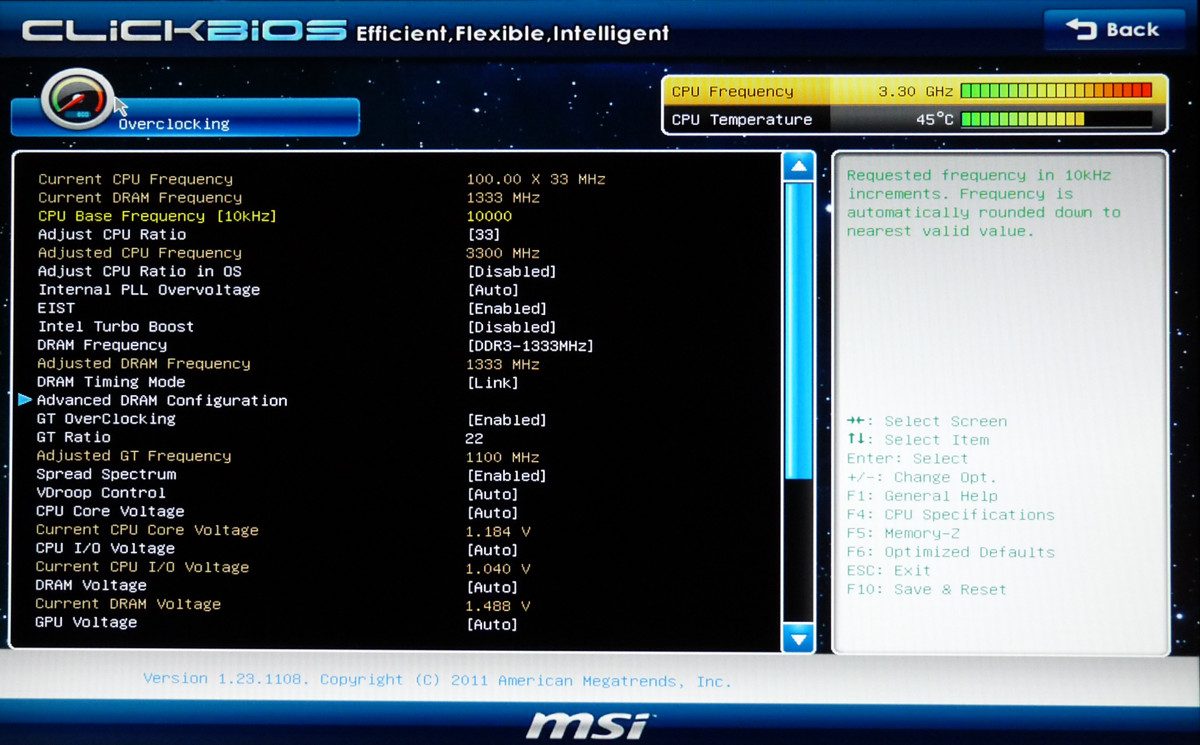Open DRAM Timing Mode [Link] option
This screenshot has width=1200, height=745.
pyautogui.click(x=492, y=383)
